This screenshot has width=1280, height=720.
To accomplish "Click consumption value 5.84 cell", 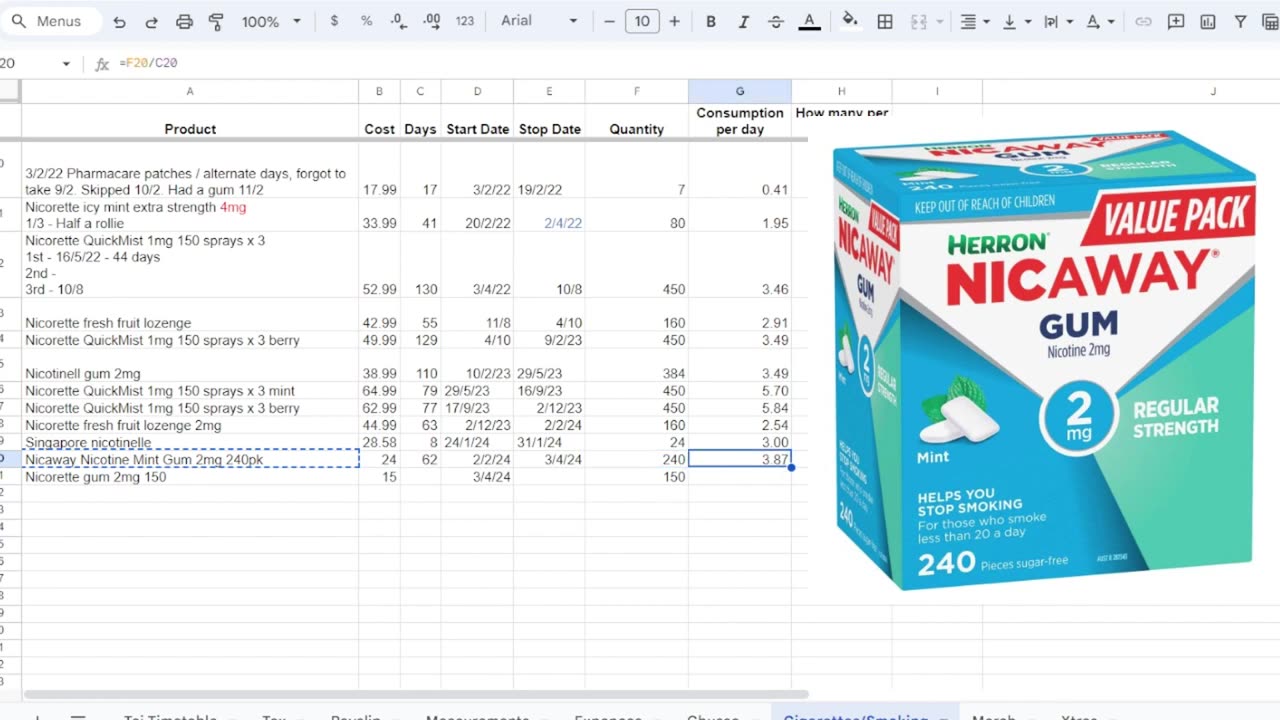I will (x=740, y=408).
